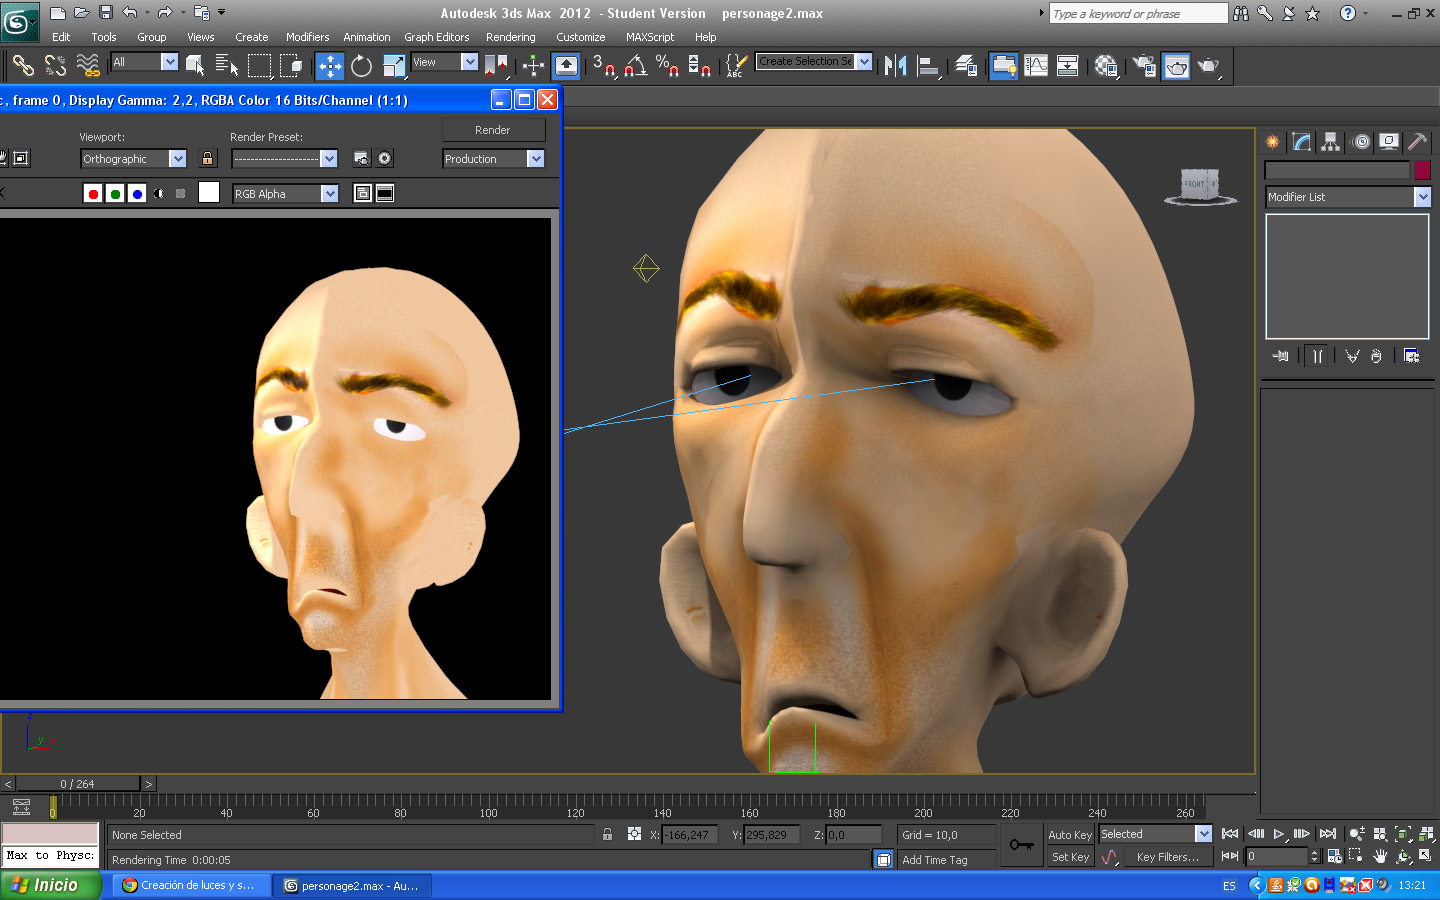Toggle the red channel in render window
This screenshot has height=900, width=1440.
[x=93, y=194]
